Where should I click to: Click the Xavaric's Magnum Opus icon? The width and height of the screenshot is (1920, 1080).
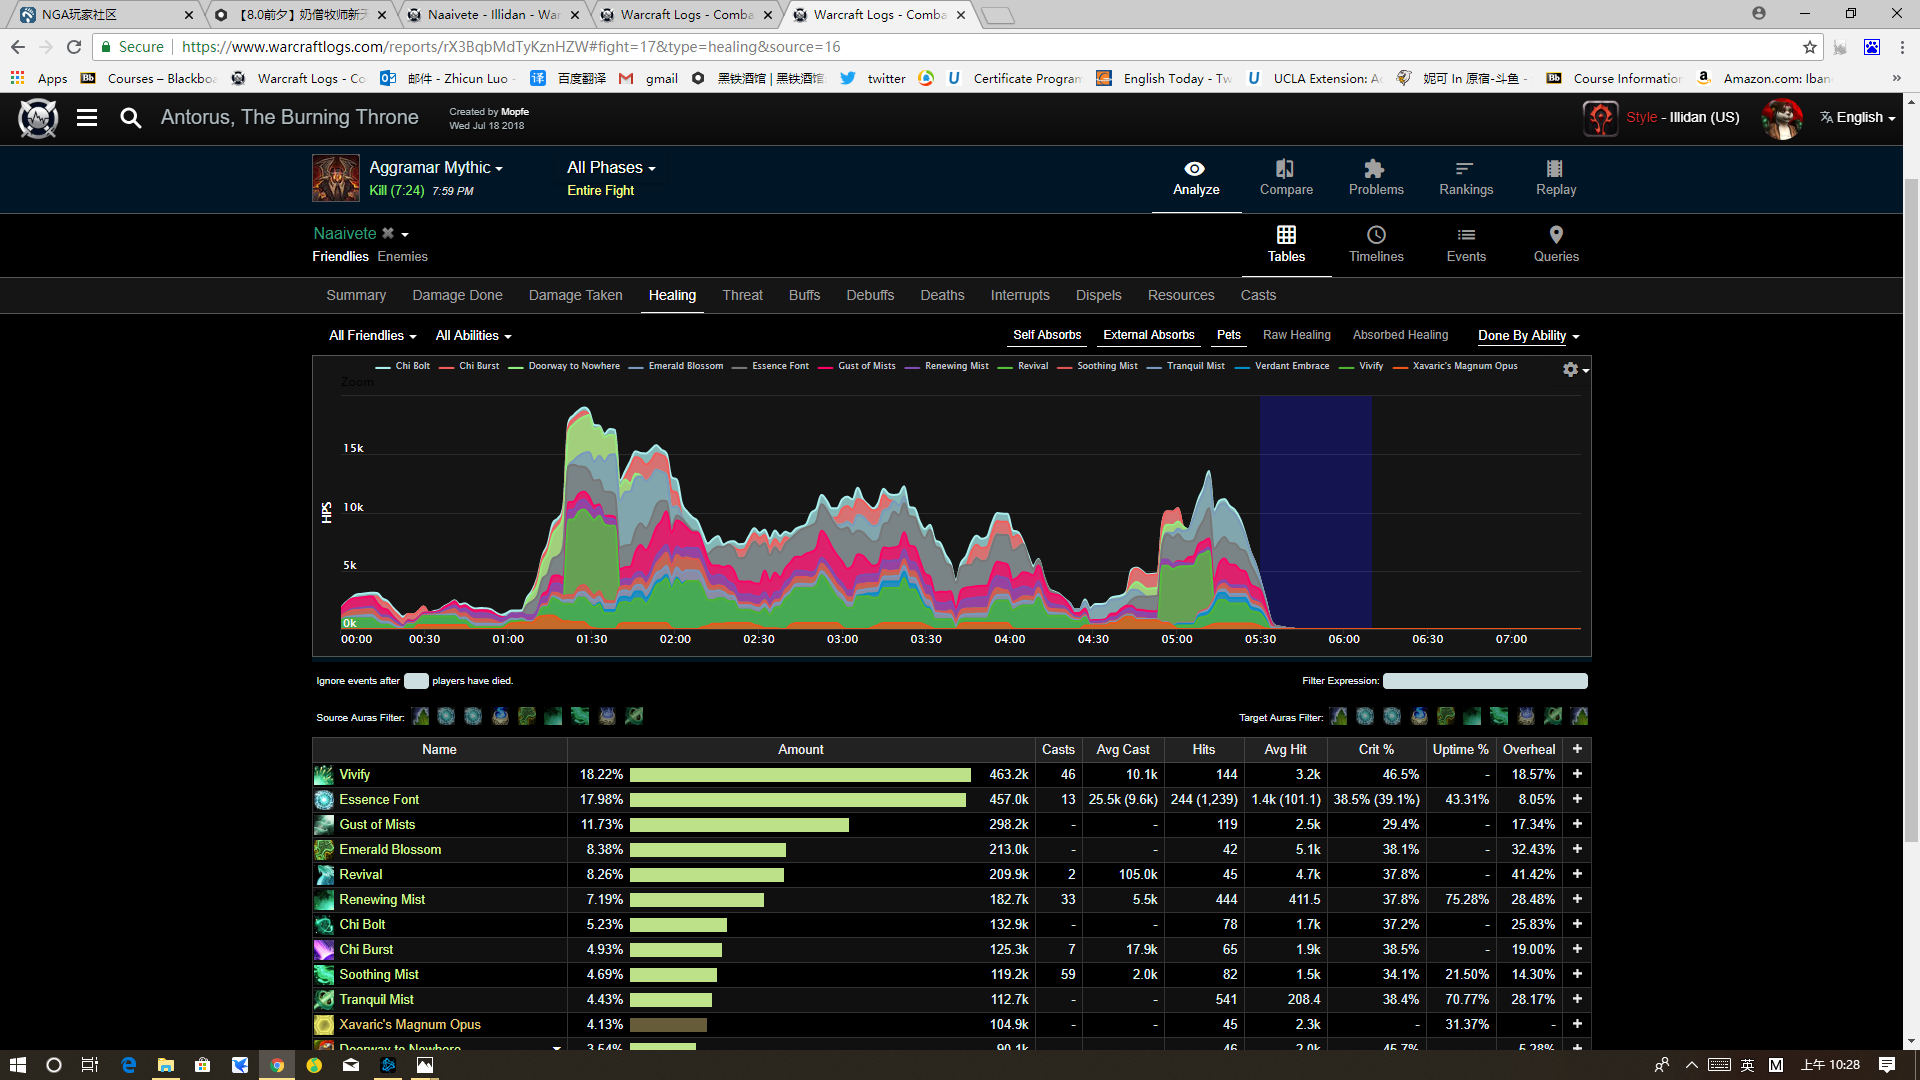(324, 1025)
